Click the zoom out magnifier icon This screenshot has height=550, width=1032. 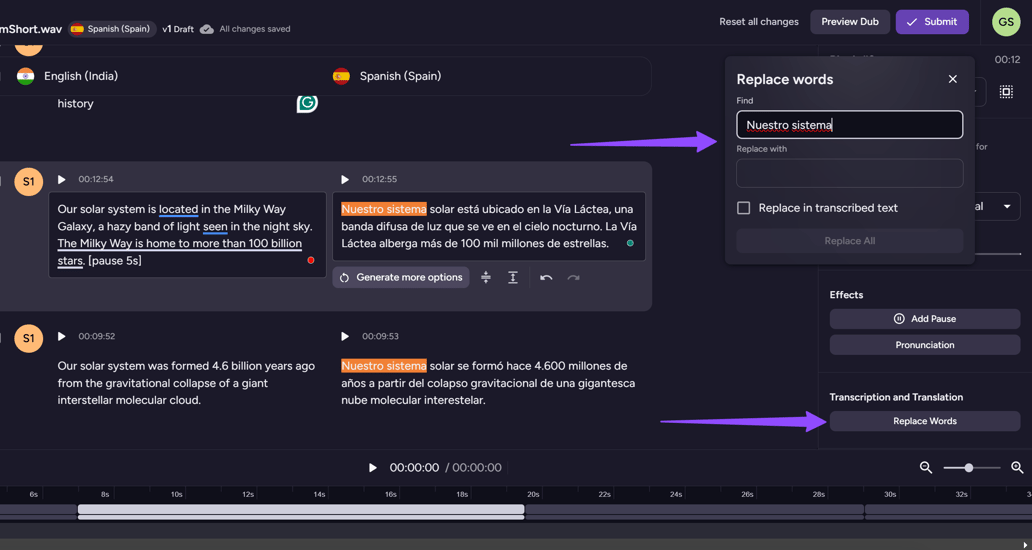click(x=926, y=467)
